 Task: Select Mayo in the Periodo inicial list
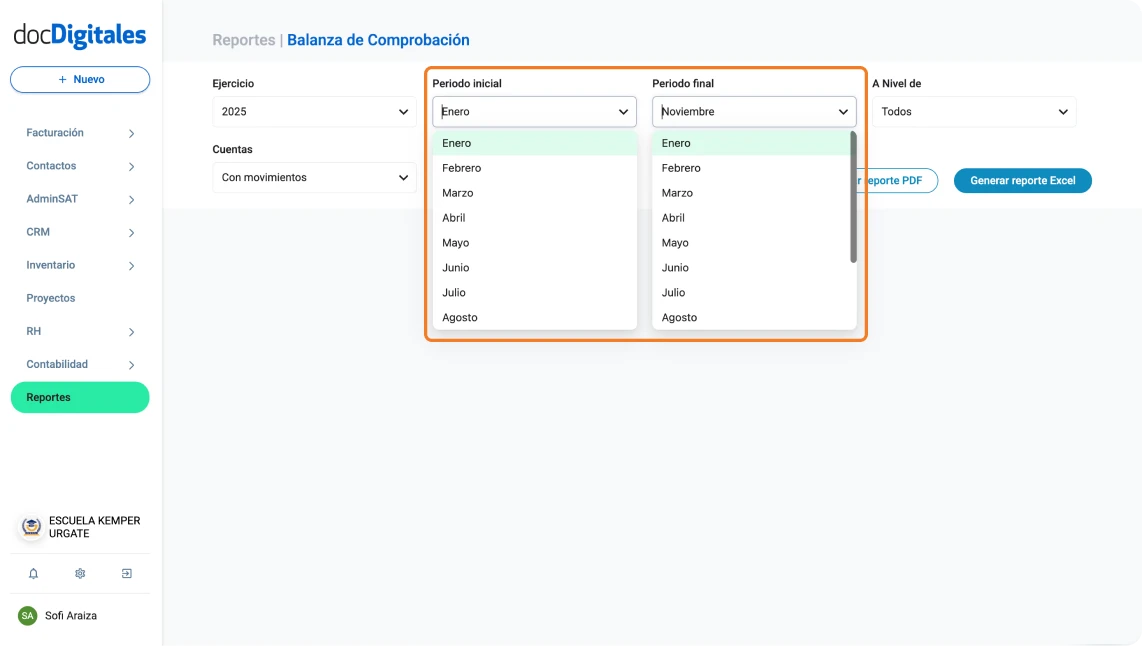(455, 242)
